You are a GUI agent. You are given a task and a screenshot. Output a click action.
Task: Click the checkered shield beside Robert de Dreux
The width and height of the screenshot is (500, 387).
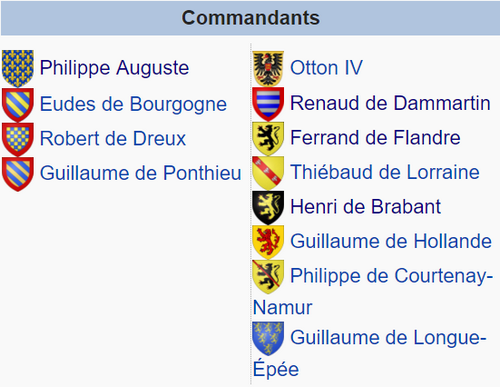(18, 139)
